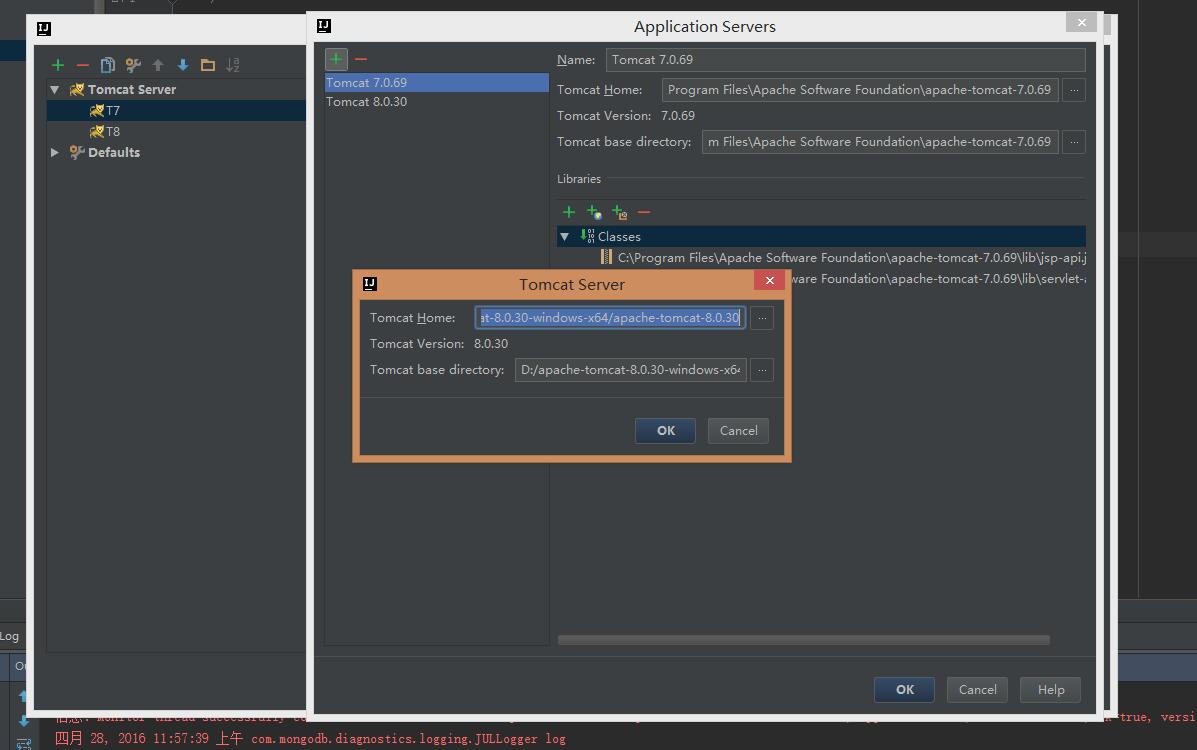Click the Tomcat Version 7.0.69 value
This screenshot has width=1197, height=750.
[x=678, y=116]
